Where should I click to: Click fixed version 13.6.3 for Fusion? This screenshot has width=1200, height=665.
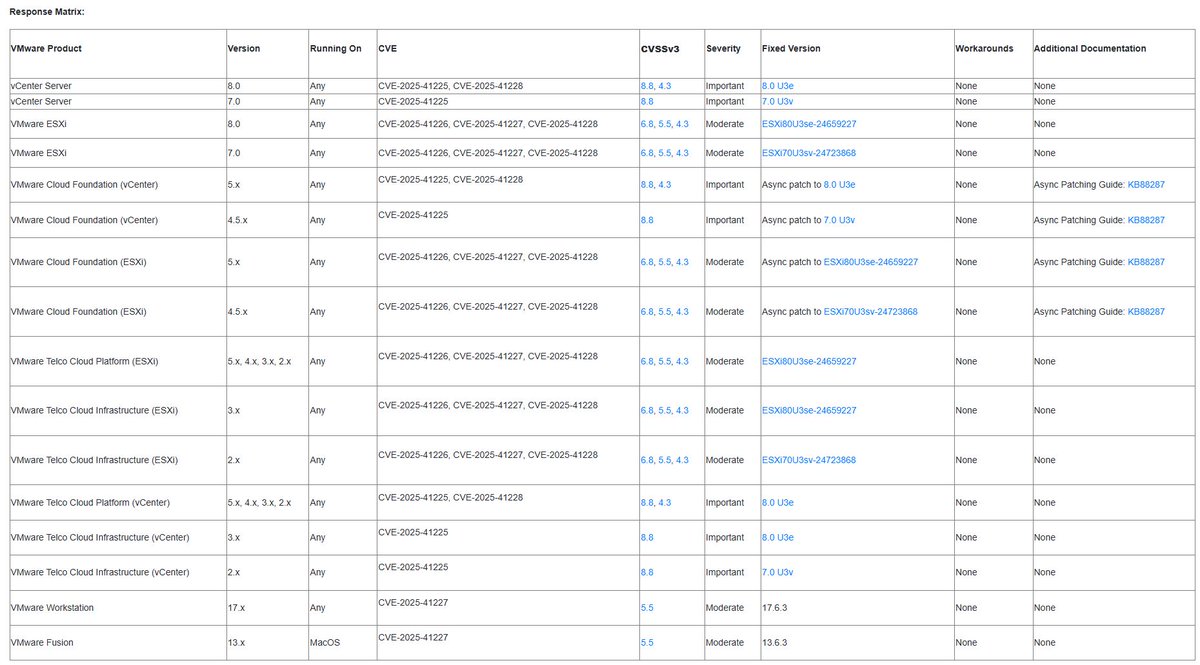click(x=777, y=643)
